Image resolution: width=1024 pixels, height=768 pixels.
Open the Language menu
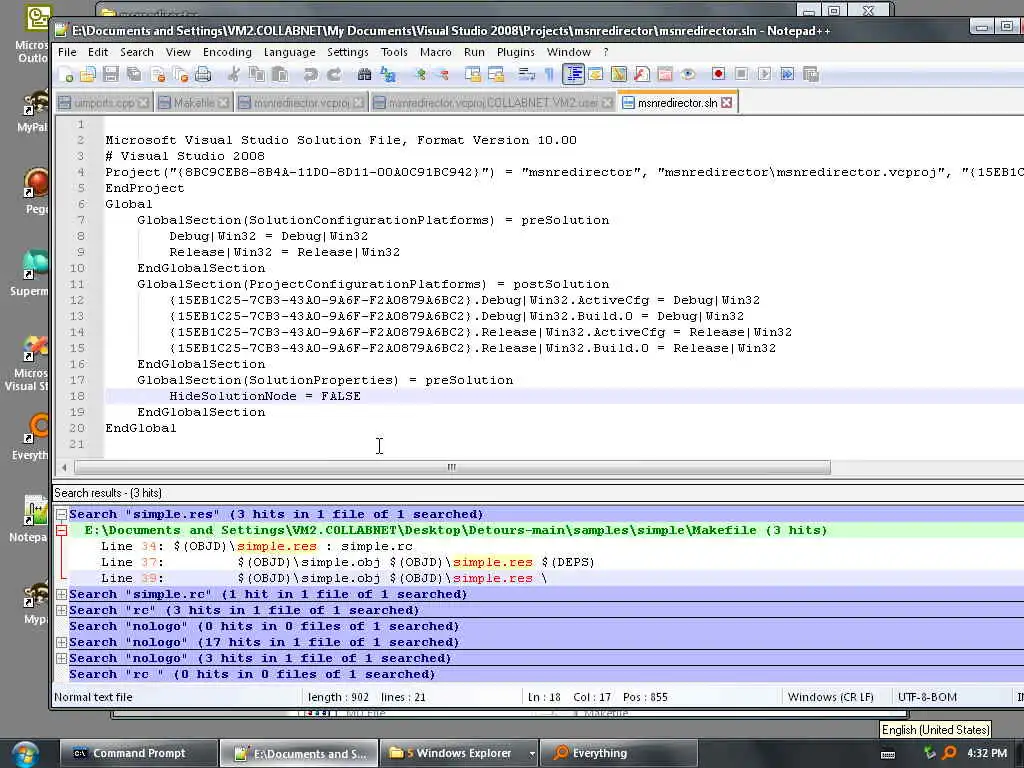(x=289, y=52)
